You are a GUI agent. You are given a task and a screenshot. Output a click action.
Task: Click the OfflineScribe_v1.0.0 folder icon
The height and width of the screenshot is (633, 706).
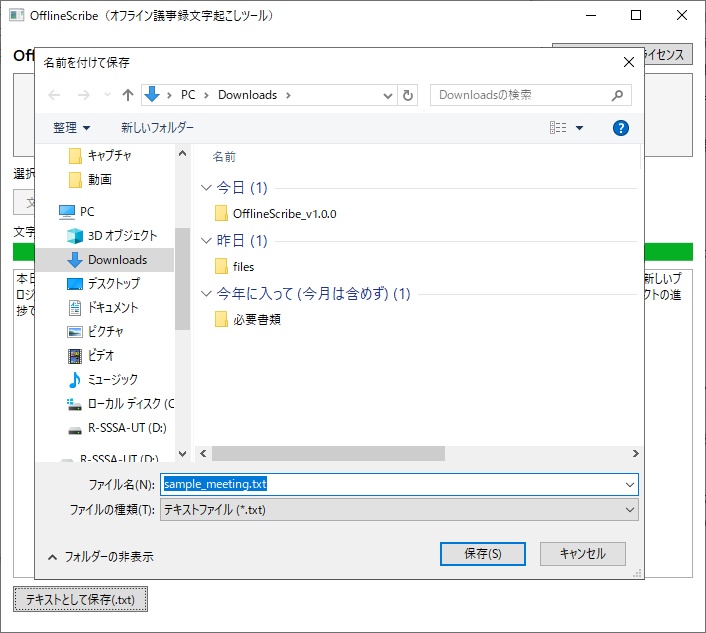[x=221, y=213]
